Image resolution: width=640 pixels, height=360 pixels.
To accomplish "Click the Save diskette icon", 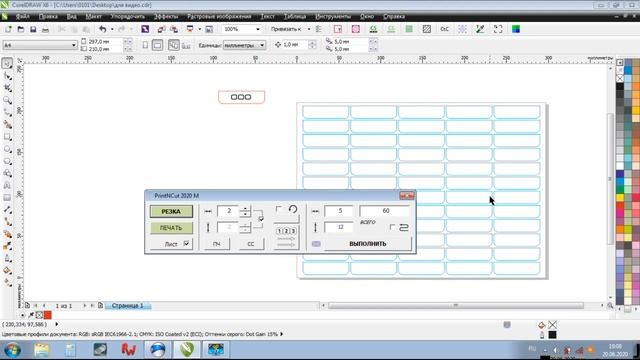I will click(33, 29).
